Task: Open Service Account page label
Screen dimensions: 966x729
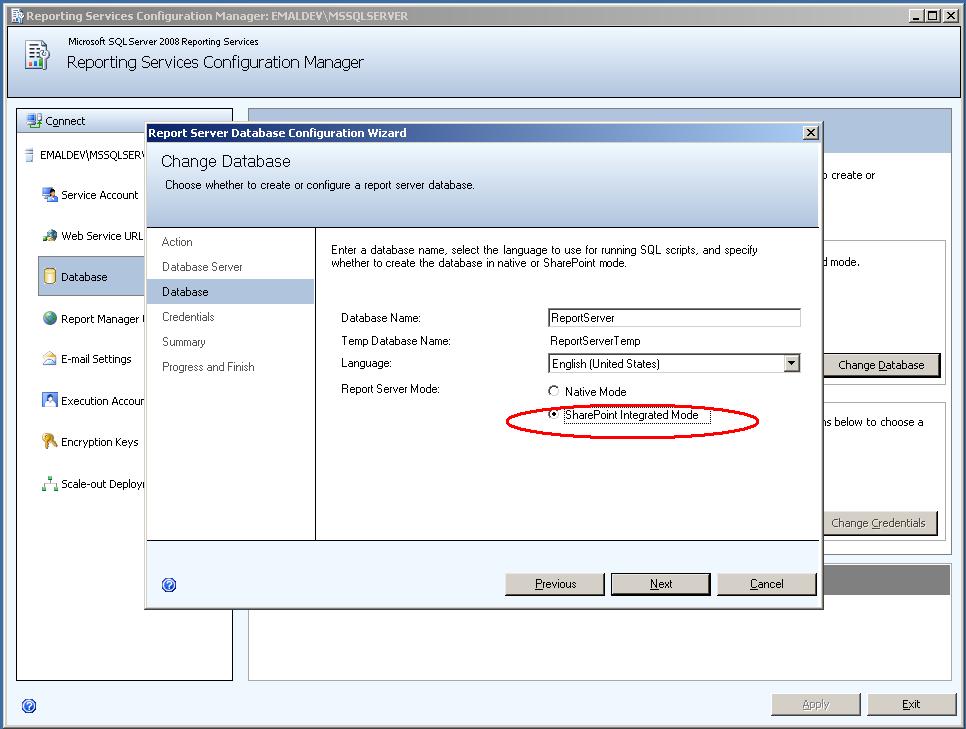Action: 100,195
